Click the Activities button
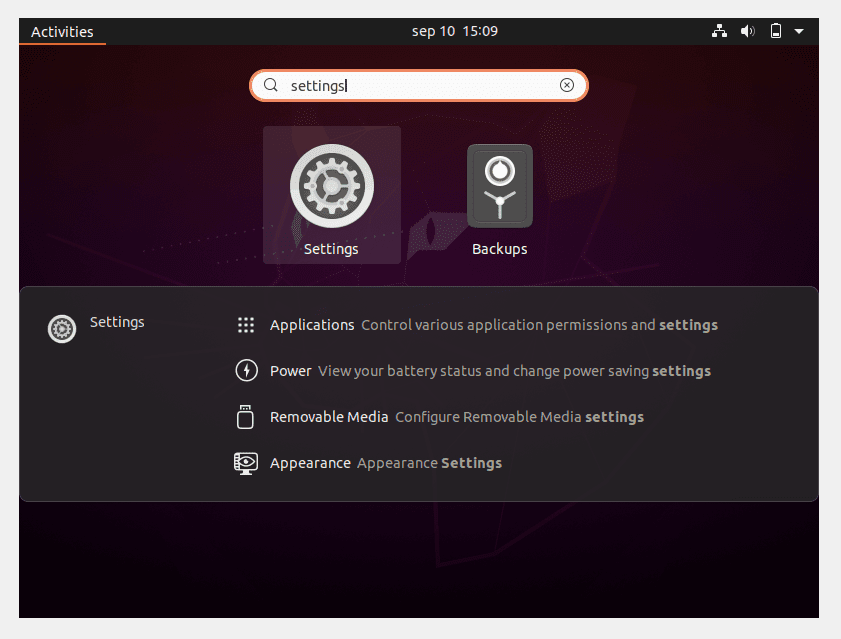This screenshot has width=841, height=639. tap(62, 31)
